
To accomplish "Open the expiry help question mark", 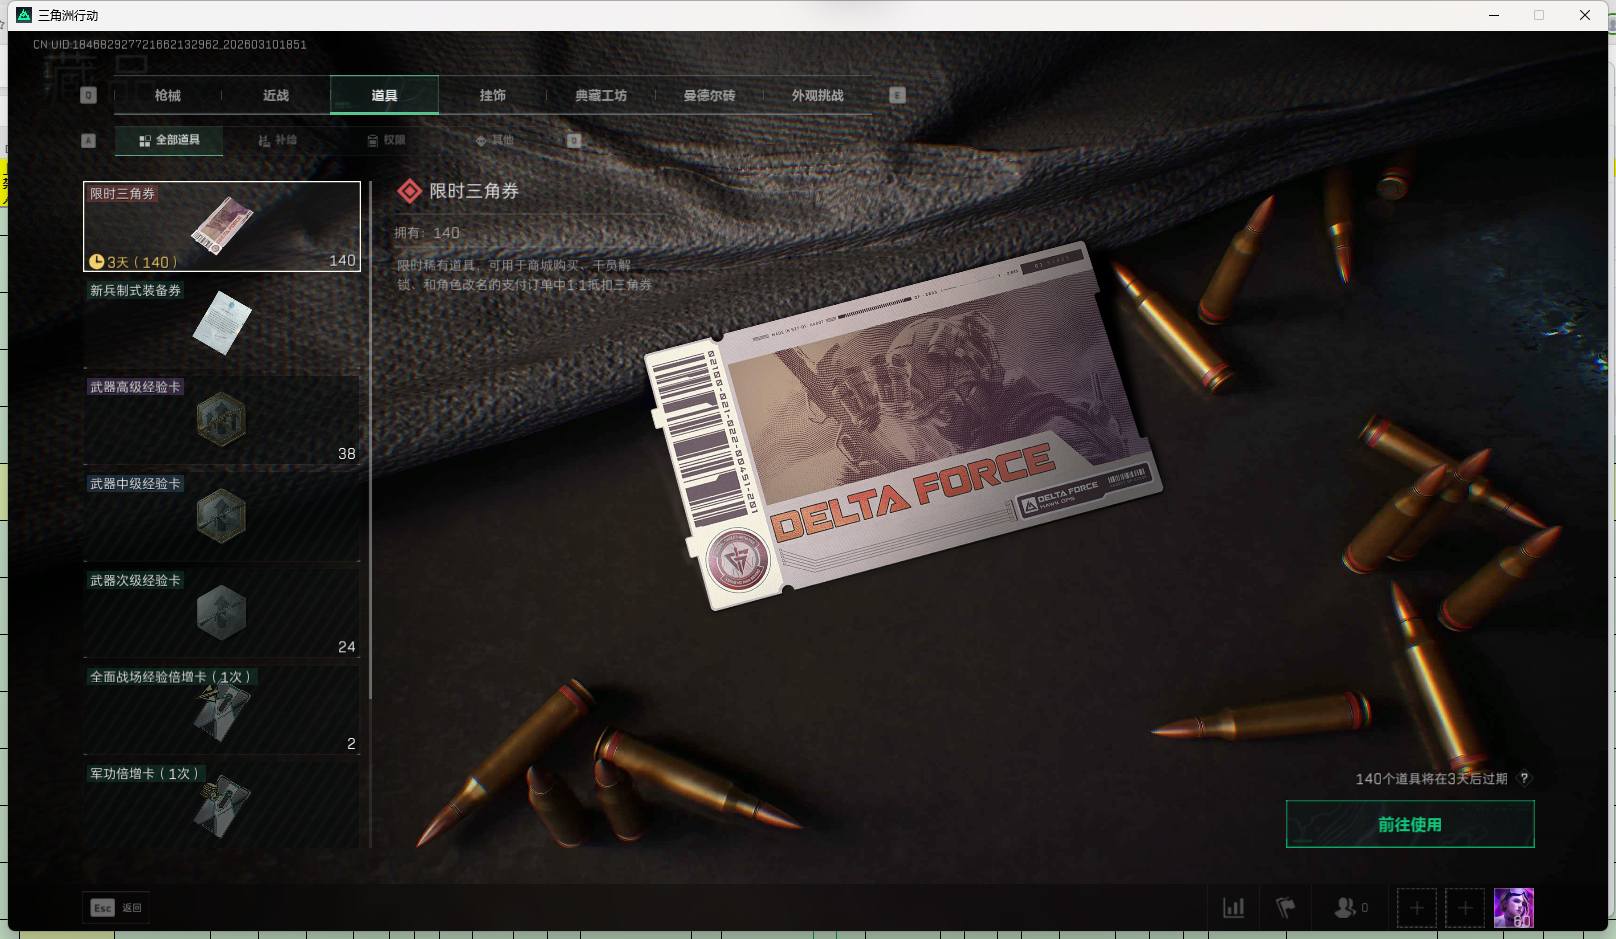I will pos(1524,778).
